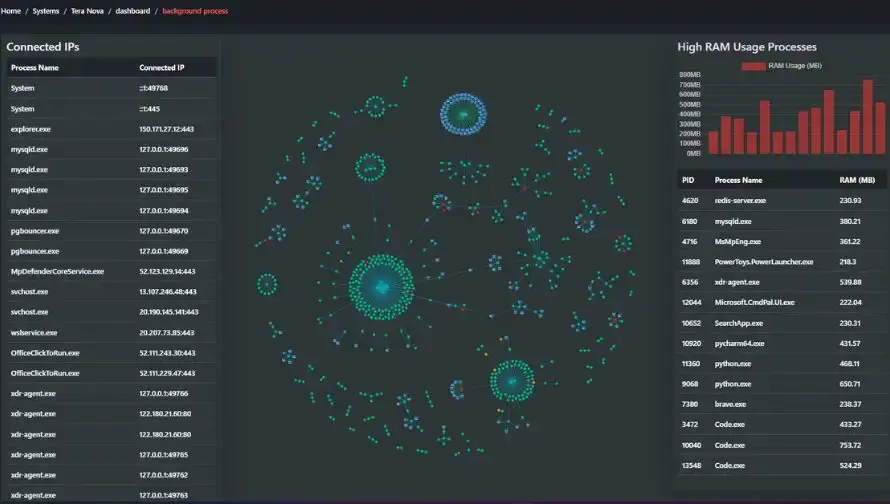Viewport: 890px width, 504px height.
Task: Select Code.exe row with PID 10040
Action: (x=781, y=445)
